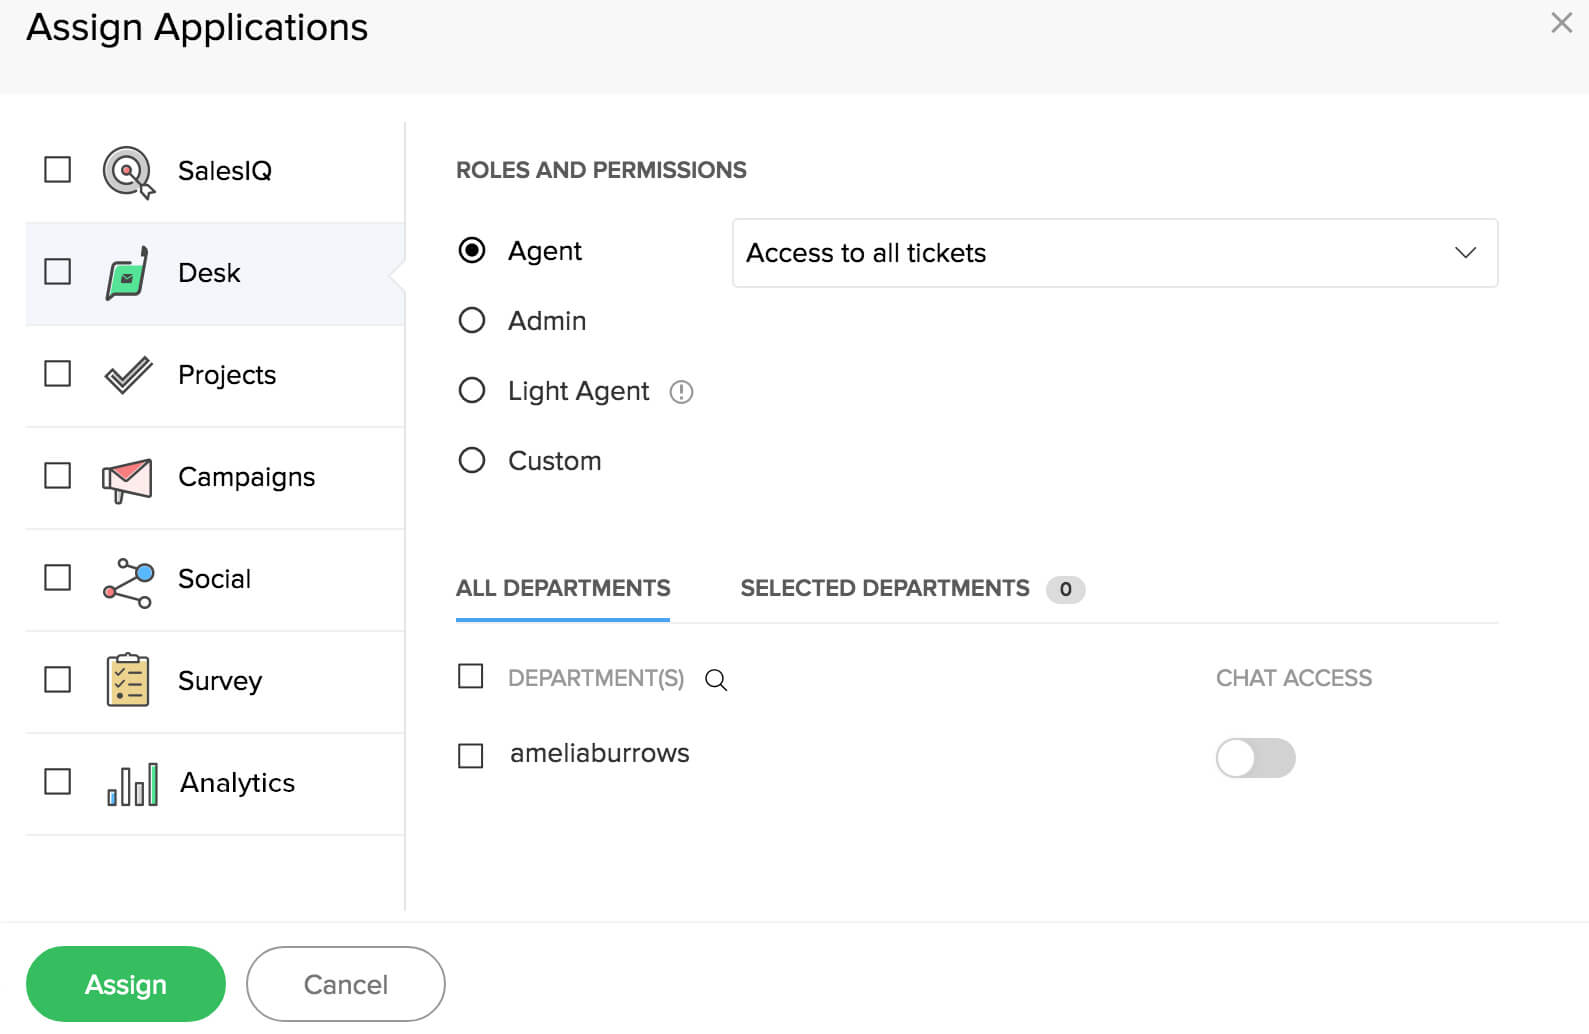Click the Desk app icon
Screen dimensions: 1589x1034
127,273
